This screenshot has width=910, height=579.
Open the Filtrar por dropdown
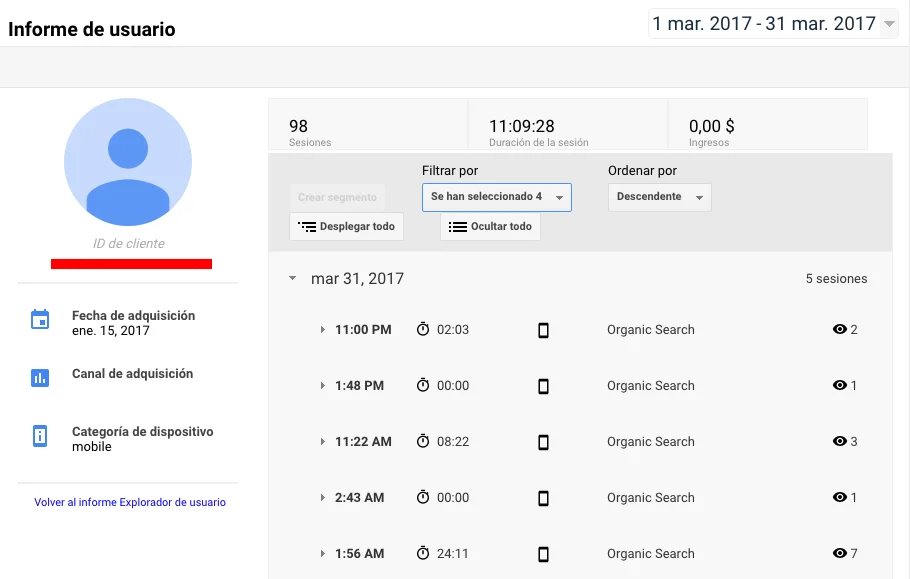(496, 197)
